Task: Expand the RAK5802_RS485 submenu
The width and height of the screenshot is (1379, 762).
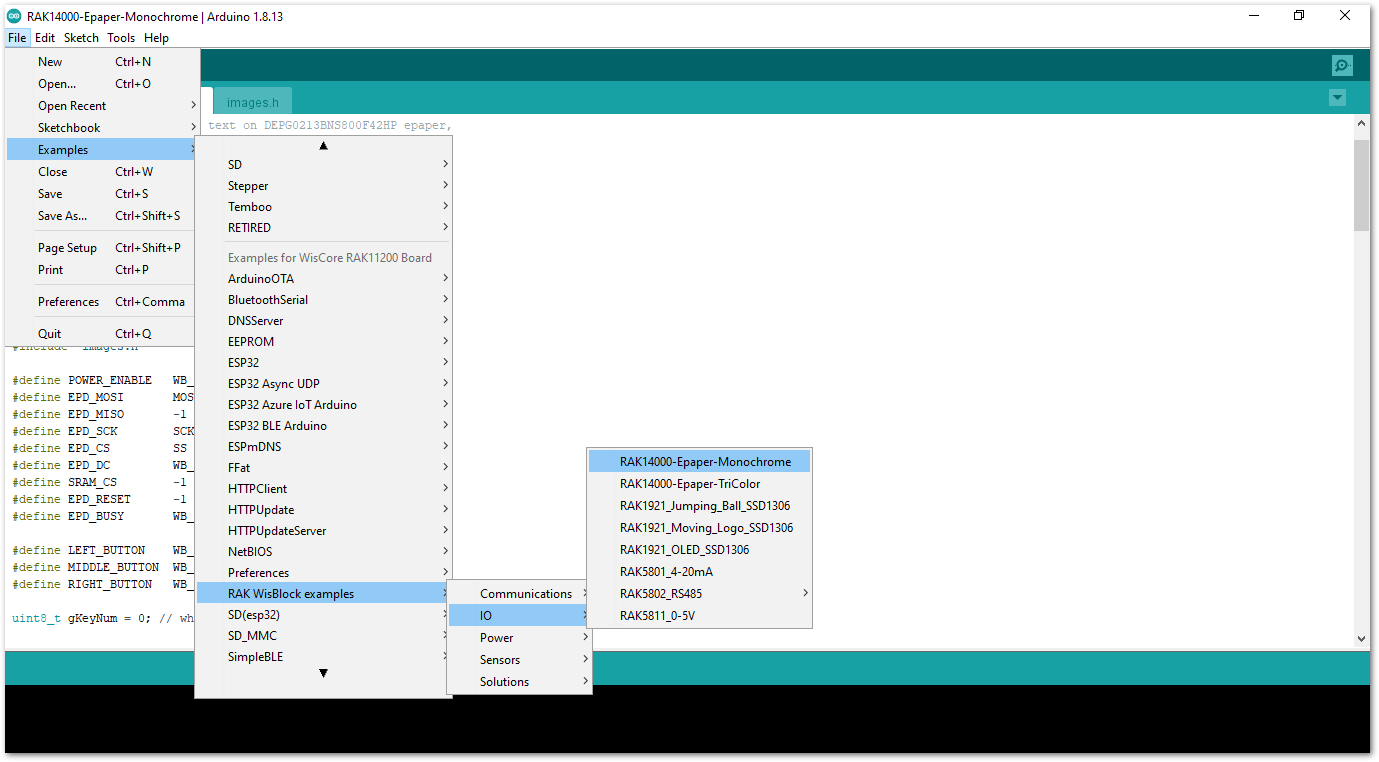Action: (699, 594)
